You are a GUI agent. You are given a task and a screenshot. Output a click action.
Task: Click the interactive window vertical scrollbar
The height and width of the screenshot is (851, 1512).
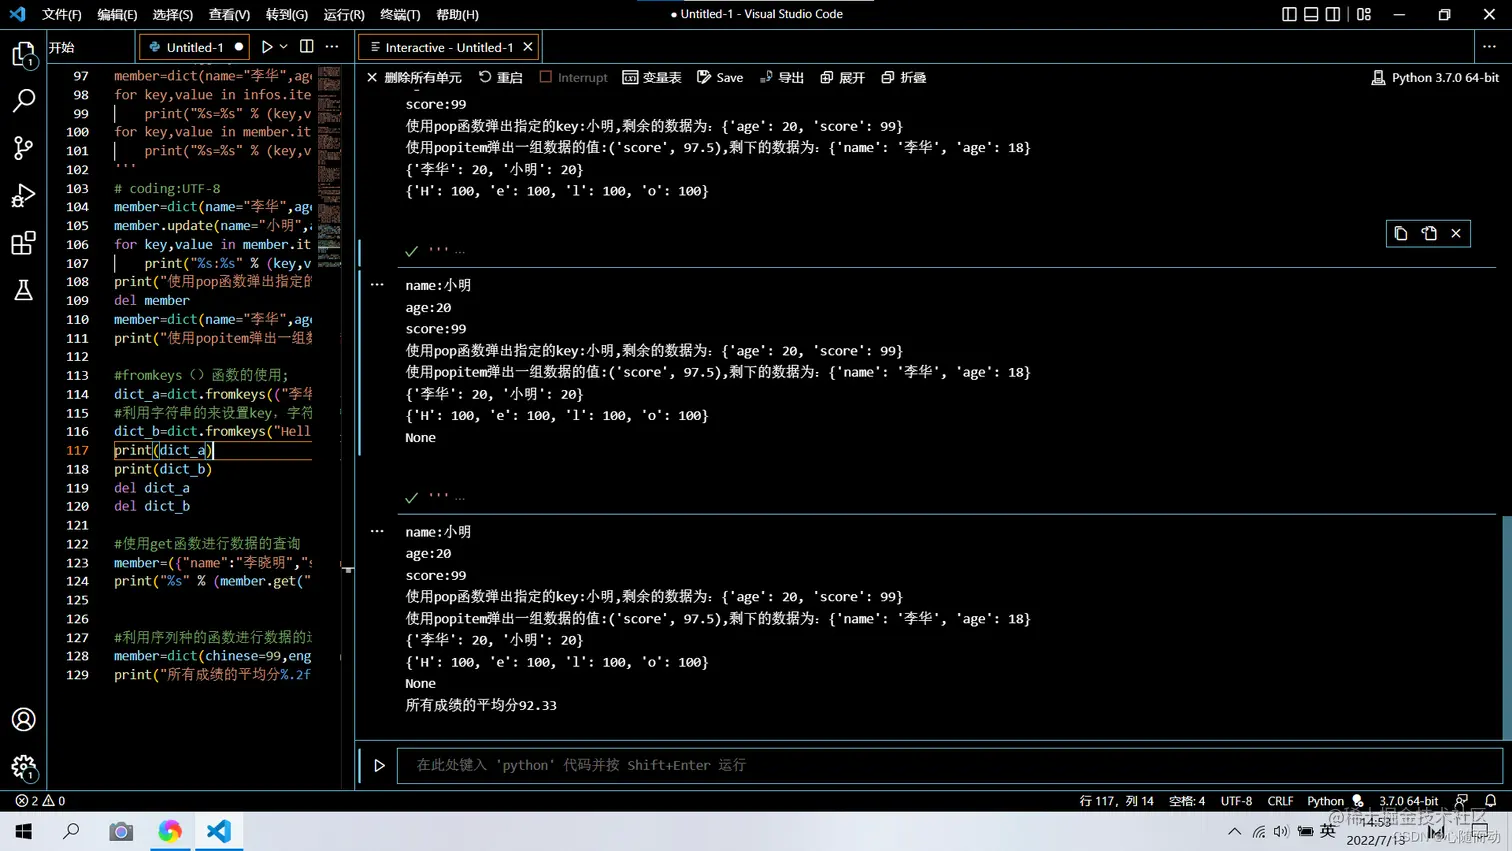coord(1506,627)
